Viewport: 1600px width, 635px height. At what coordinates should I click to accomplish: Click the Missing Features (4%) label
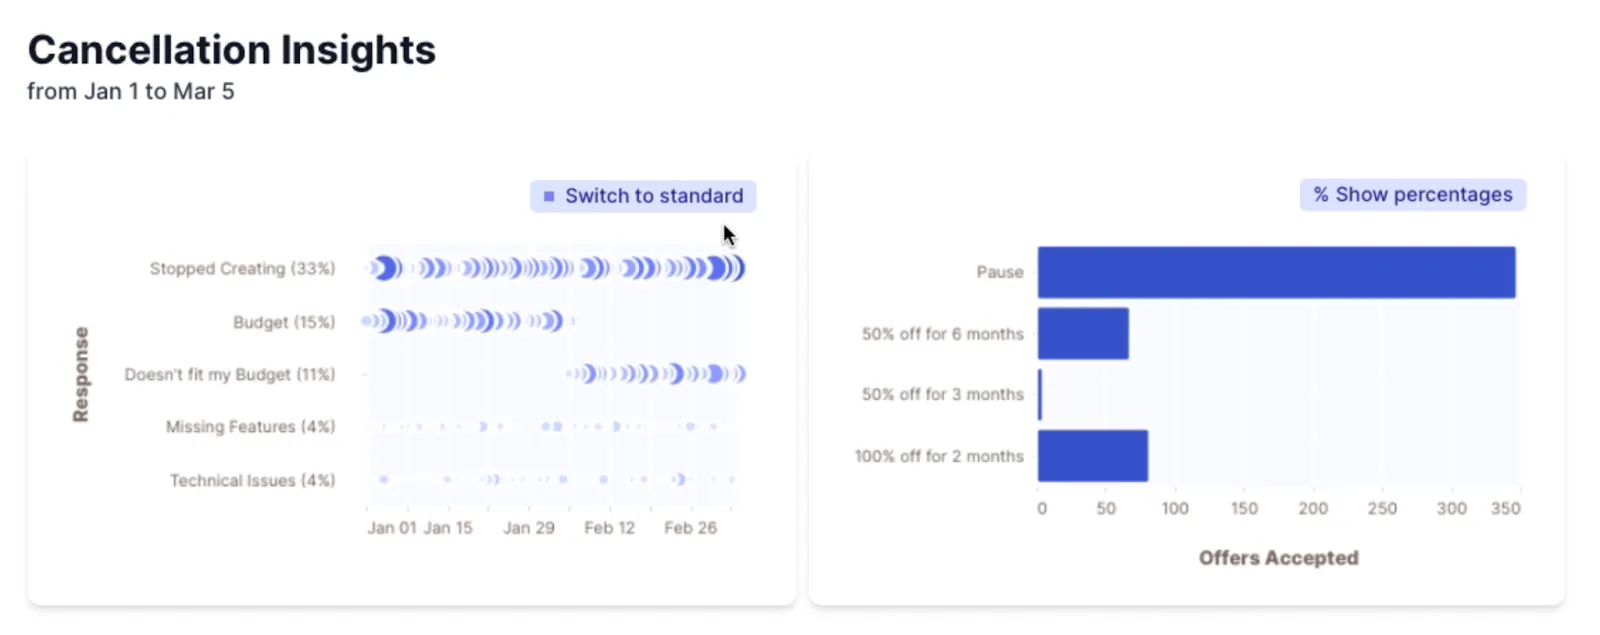coord(250,427)
